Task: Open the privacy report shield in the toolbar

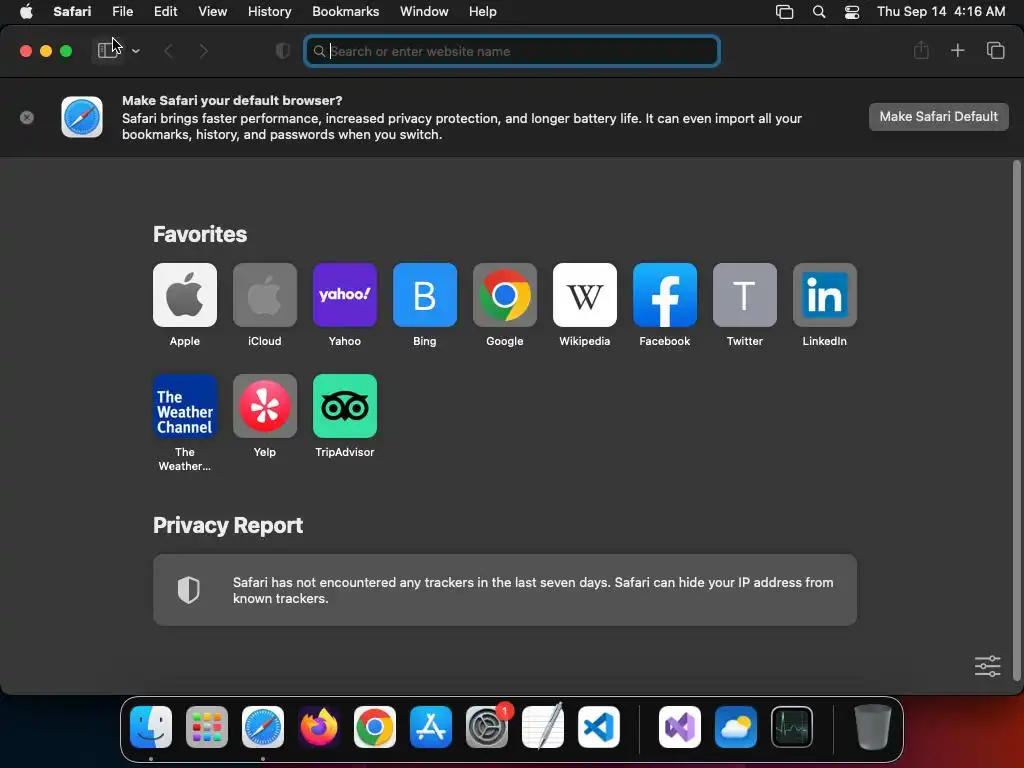Action: (283, 51)
